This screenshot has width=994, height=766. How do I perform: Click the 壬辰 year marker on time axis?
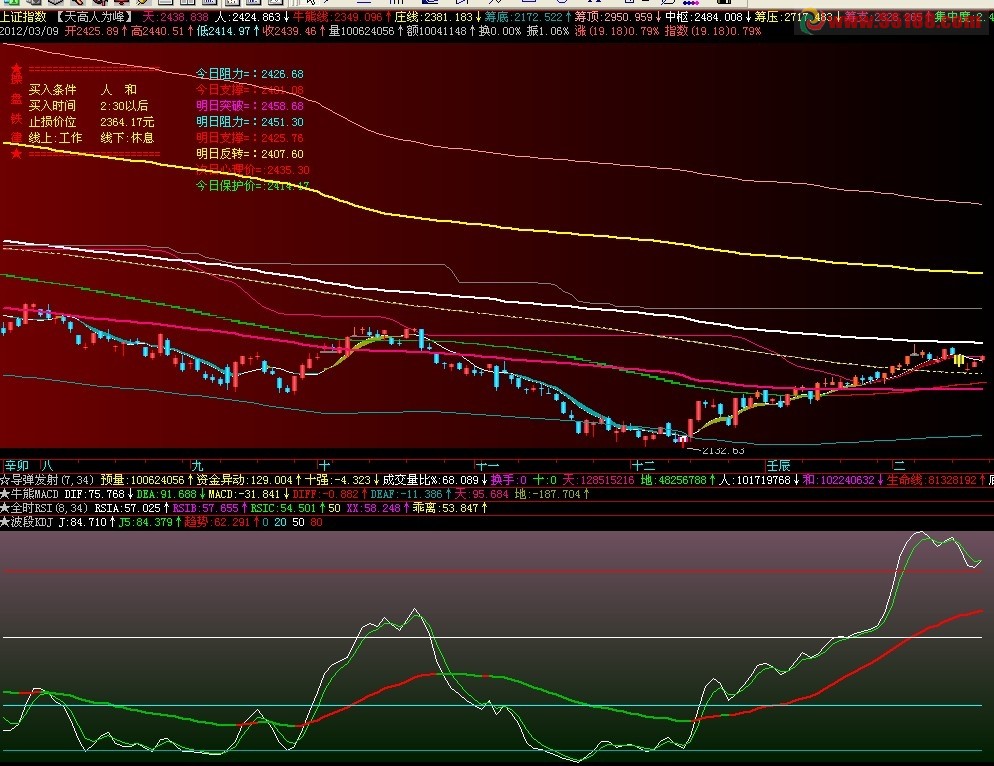click(777, 466)
